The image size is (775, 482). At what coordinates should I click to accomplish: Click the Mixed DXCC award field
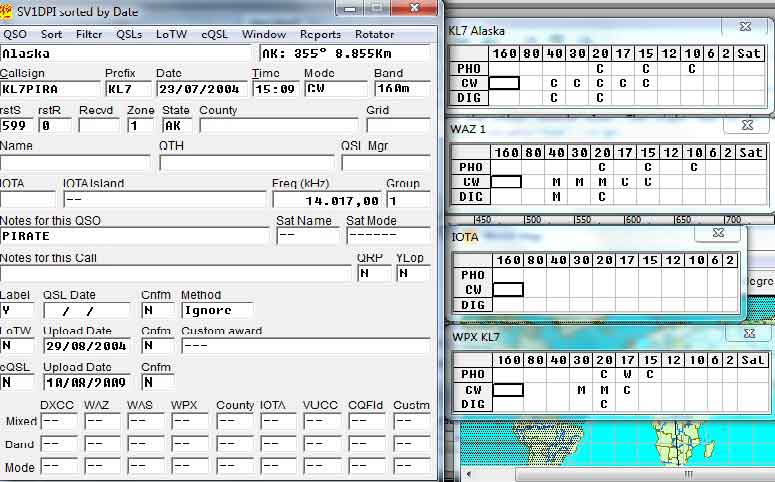[x=59, y=421]
